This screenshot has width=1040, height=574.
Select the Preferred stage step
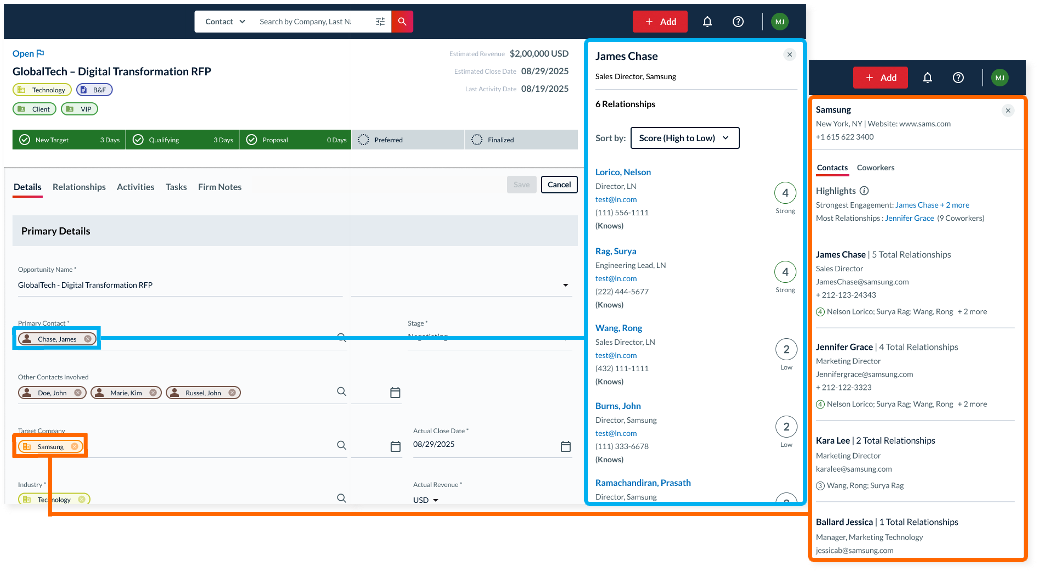tap(408, 140)
